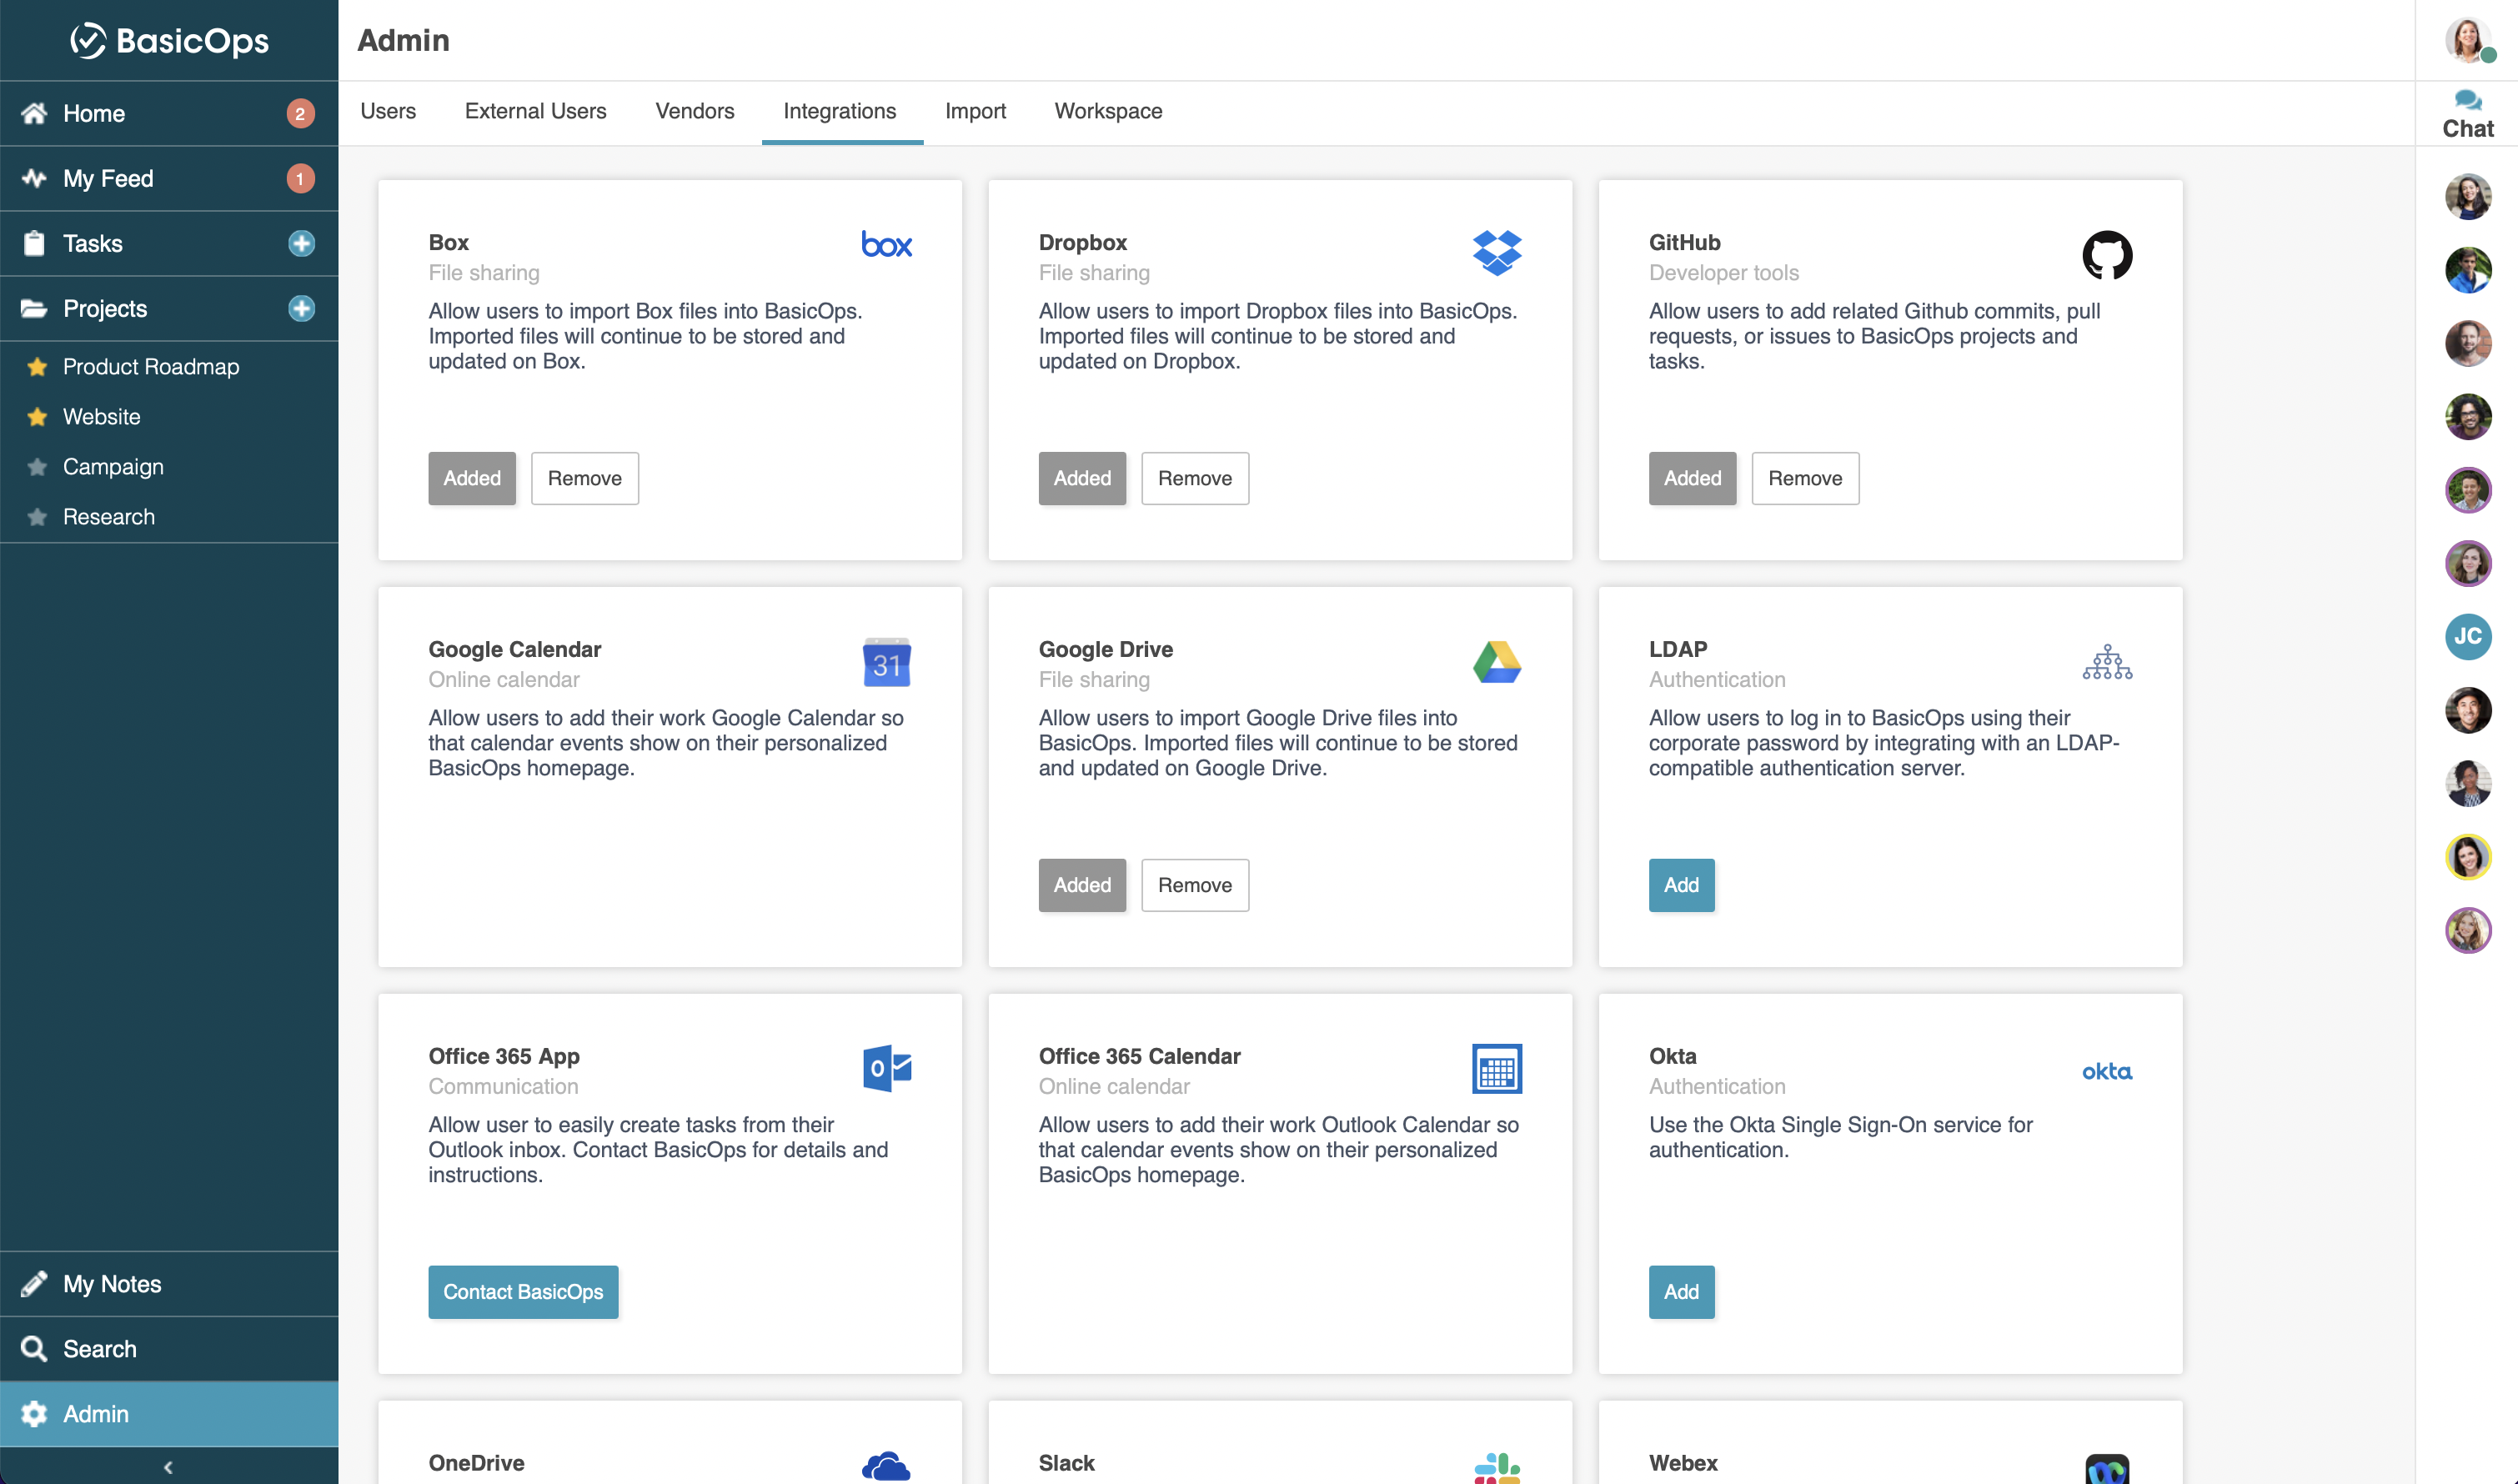Open Home in the sidebar

pos(169,113)
